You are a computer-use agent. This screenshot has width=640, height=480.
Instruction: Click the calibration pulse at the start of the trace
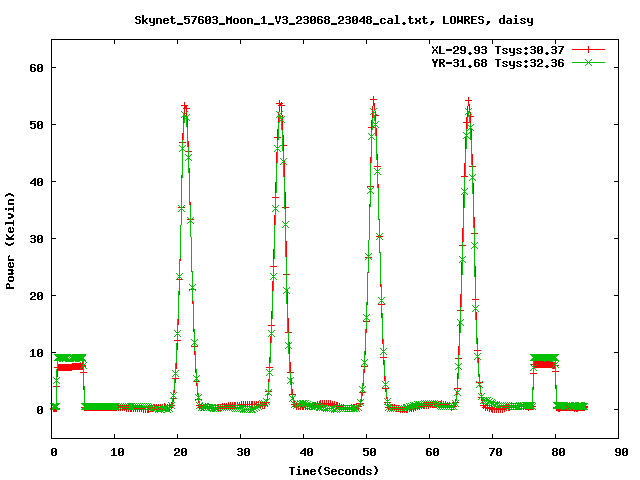pyautogui.click(x=69, y=361)
